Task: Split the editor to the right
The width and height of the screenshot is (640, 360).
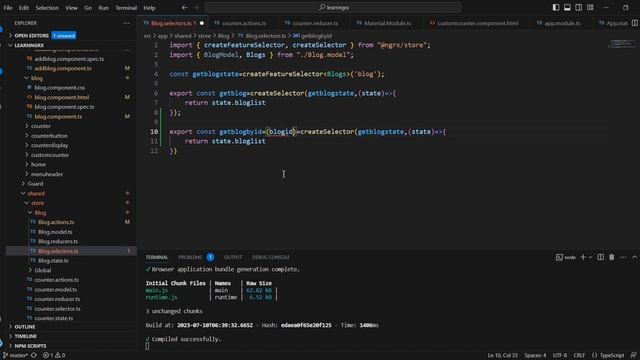Action: click(635, 23)
